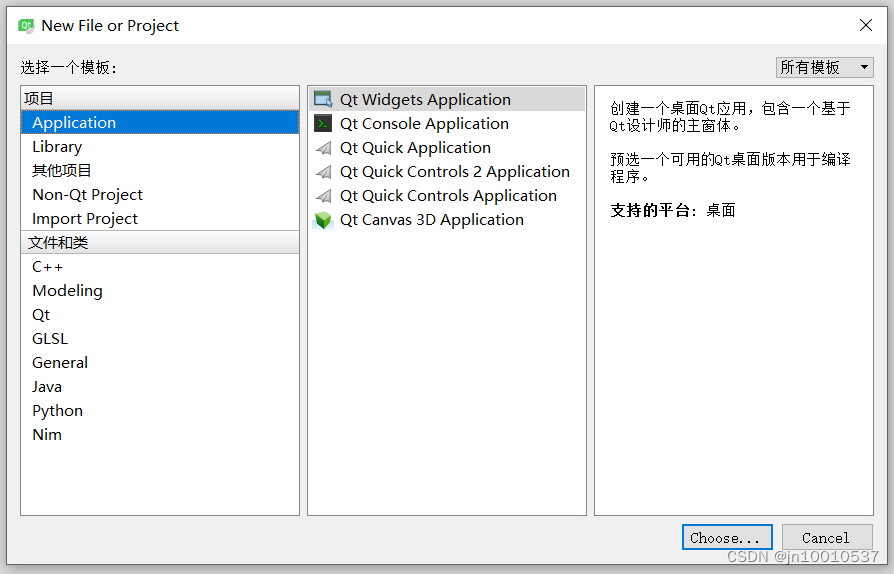Close the New File or Project dialog
Image resolution: width=894 pixels, height=574 pixels.
point(865,25)
